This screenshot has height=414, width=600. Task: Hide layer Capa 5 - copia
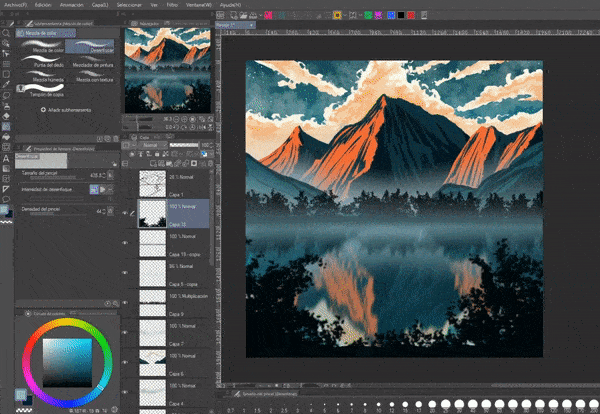(125, 273)
